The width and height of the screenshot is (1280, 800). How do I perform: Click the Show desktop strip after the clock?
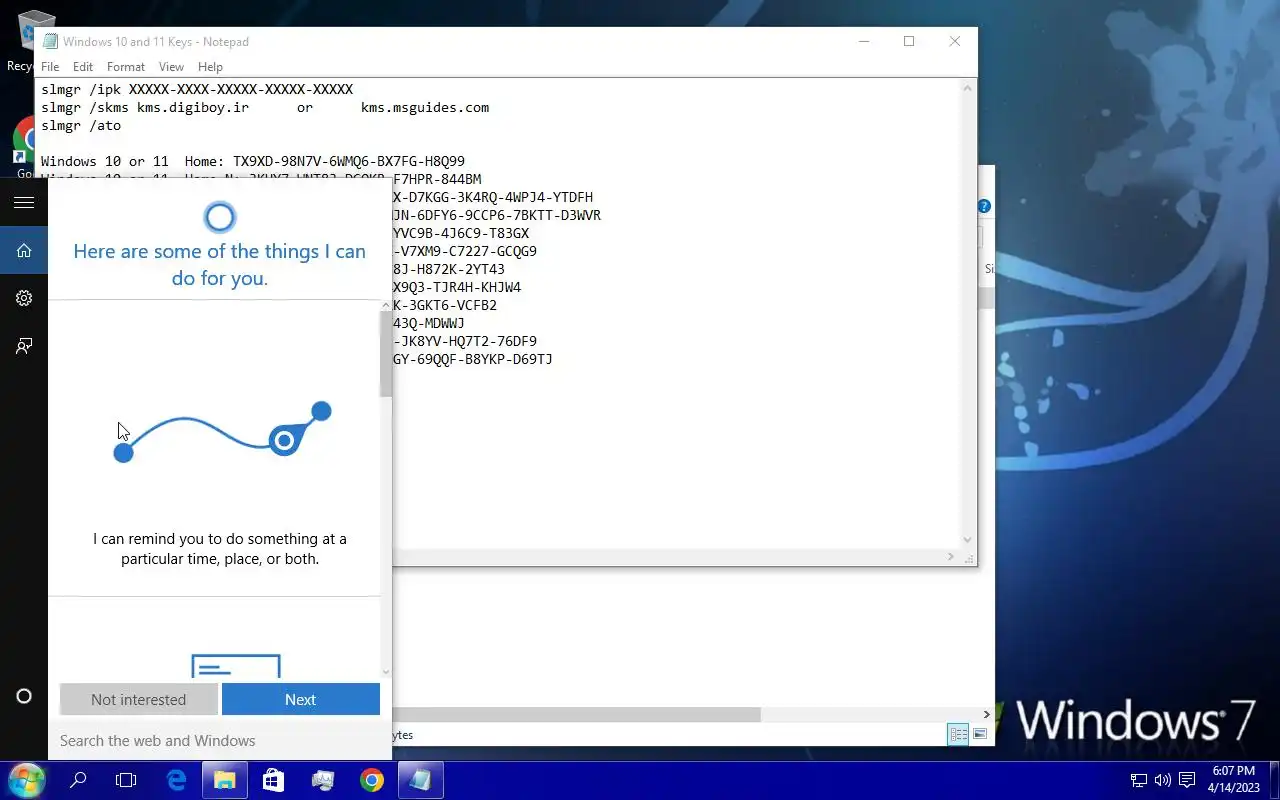click(1275, 780)
